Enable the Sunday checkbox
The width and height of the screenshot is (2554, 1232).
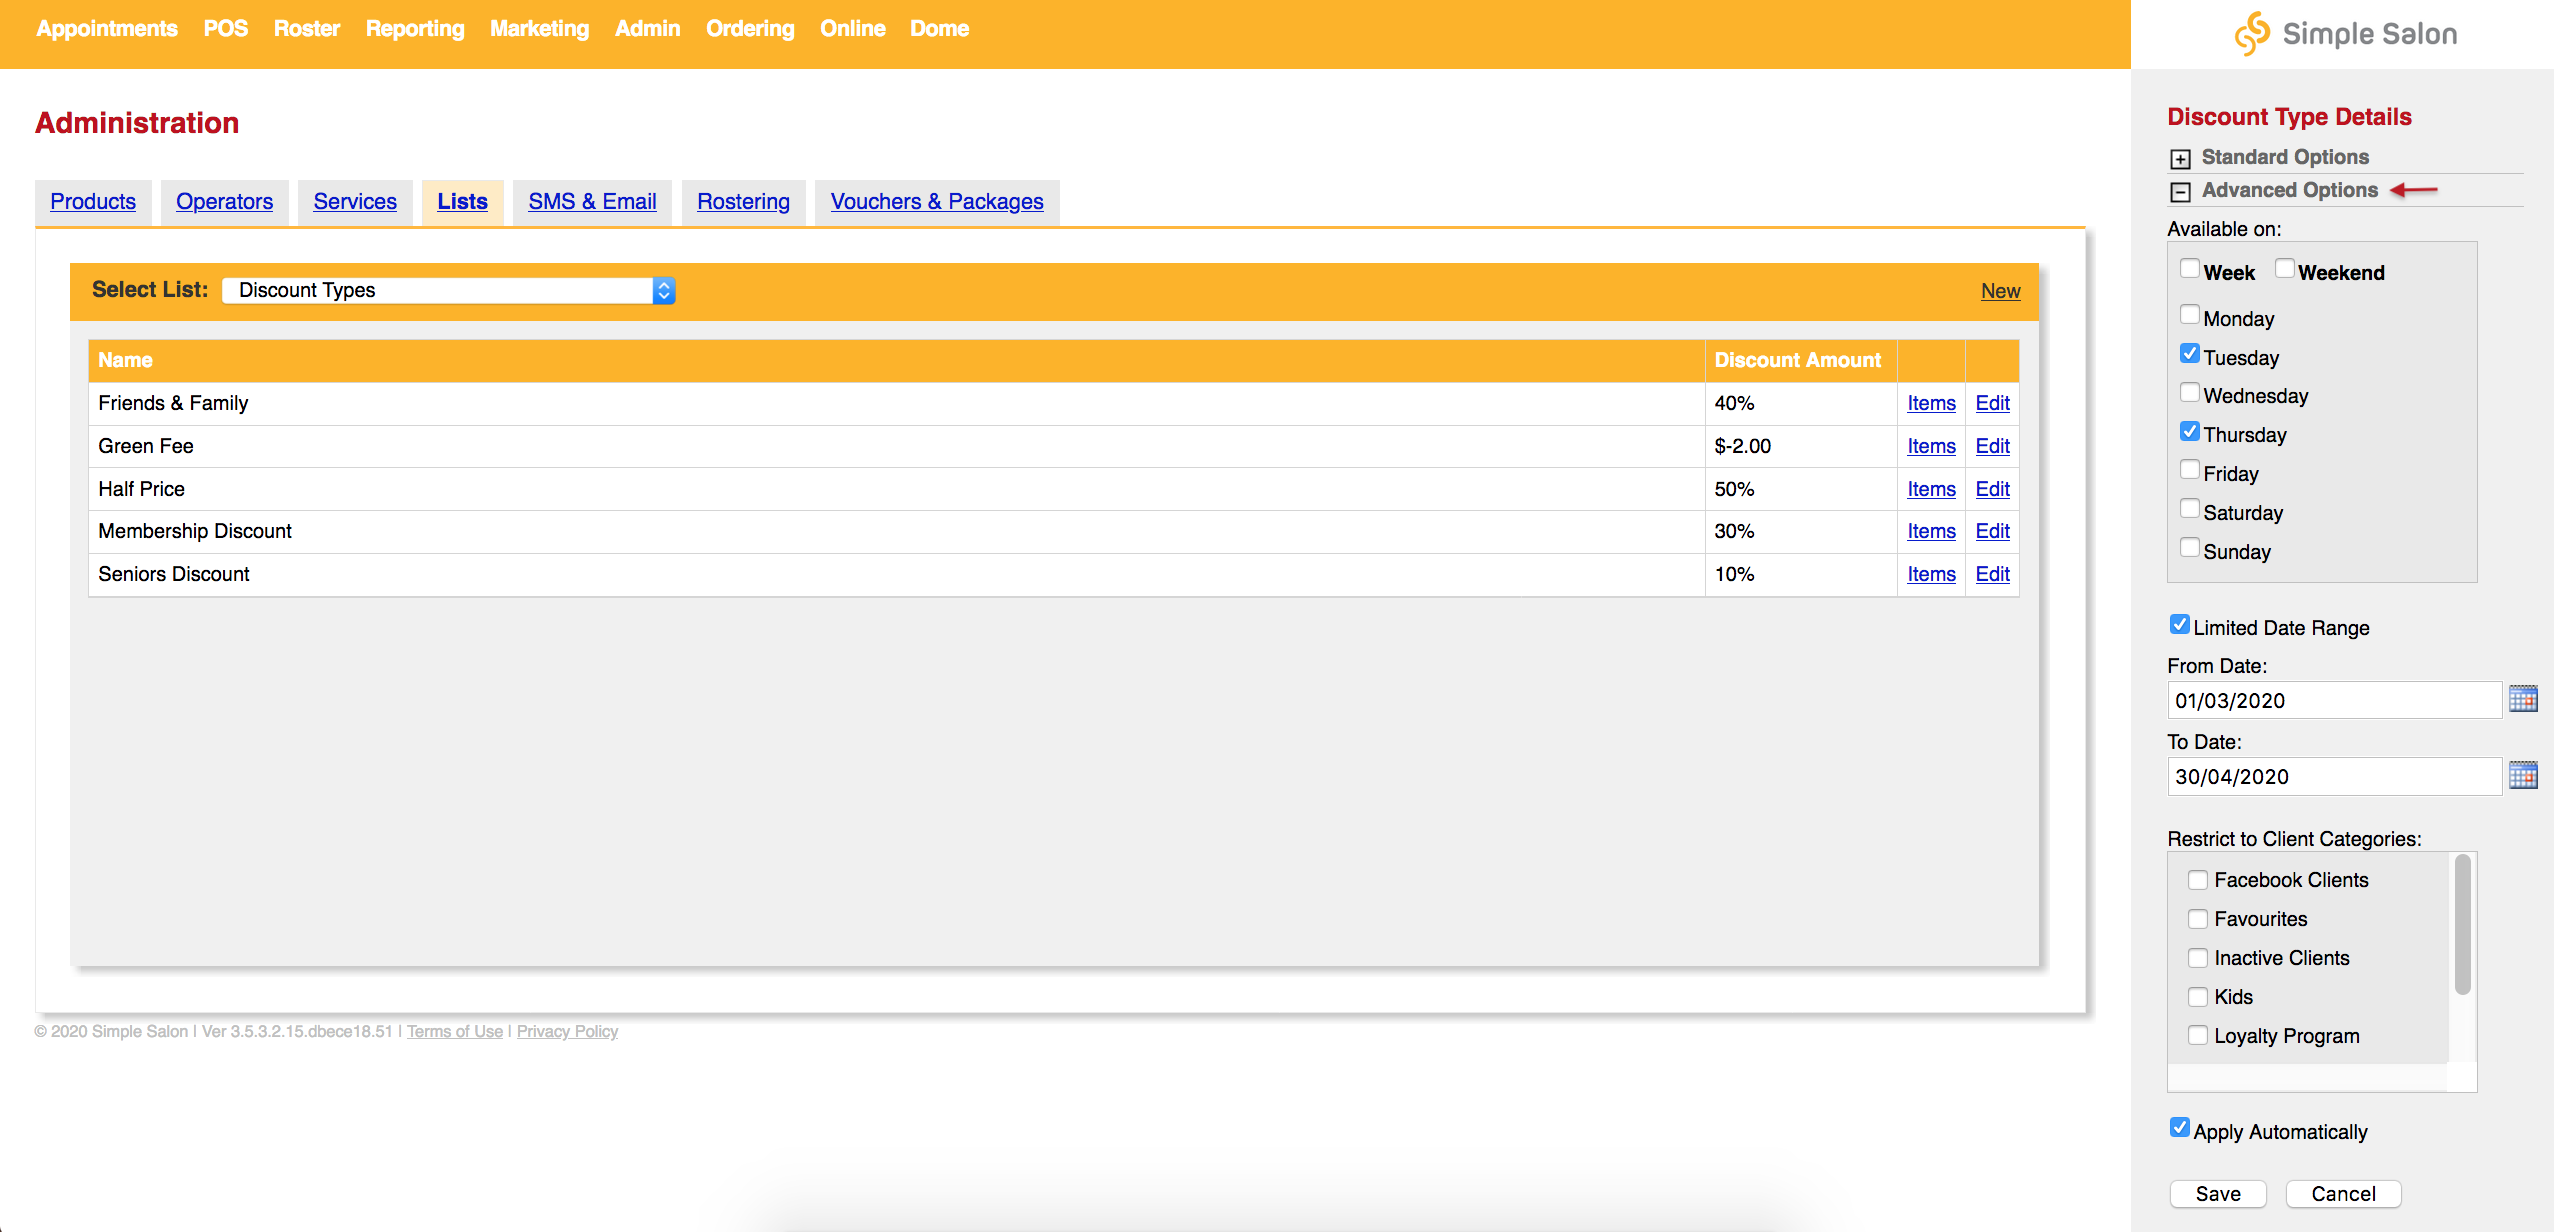[x=2189, y=547]
